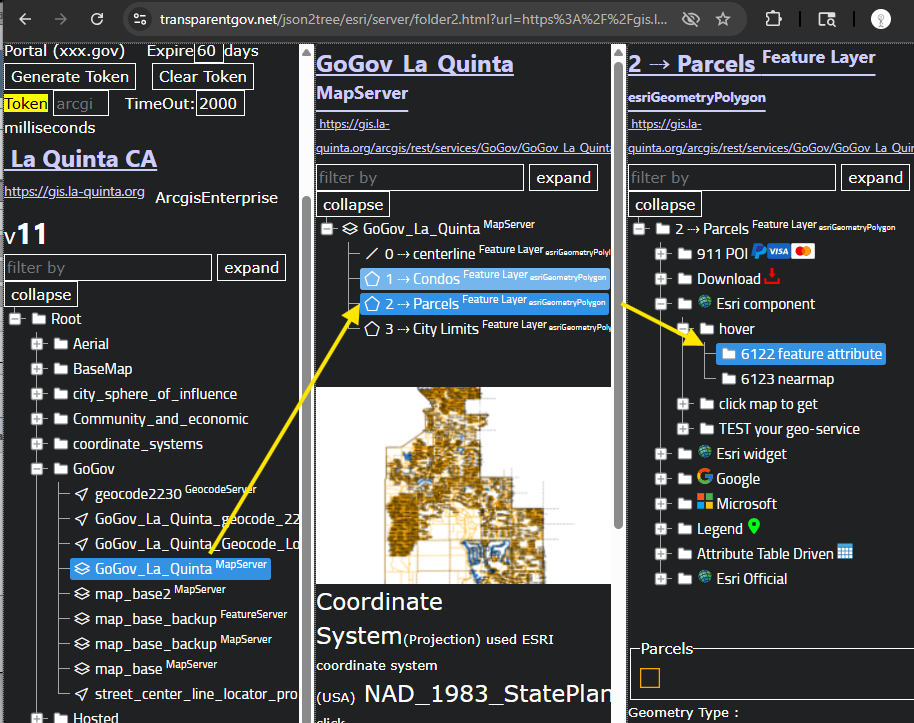Collapse the GoGov folder node
Screen dimensions: 914x723
click(x=37, y=469)
